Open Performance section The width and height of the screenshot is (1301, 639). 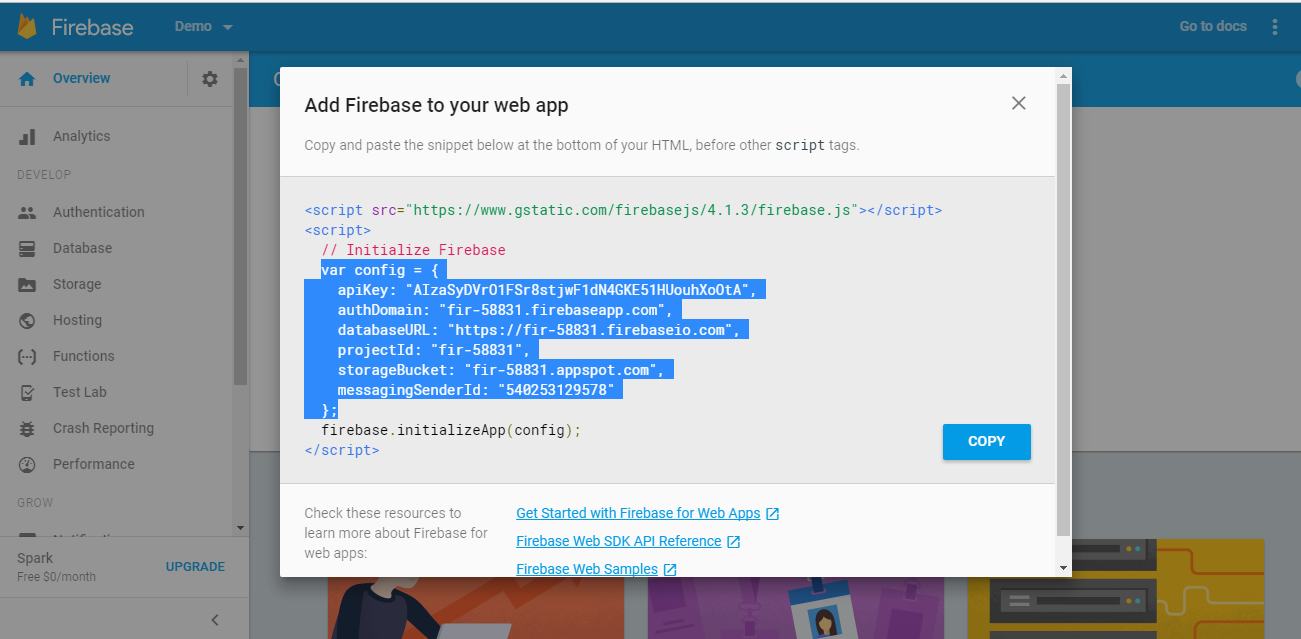[94, 465]
